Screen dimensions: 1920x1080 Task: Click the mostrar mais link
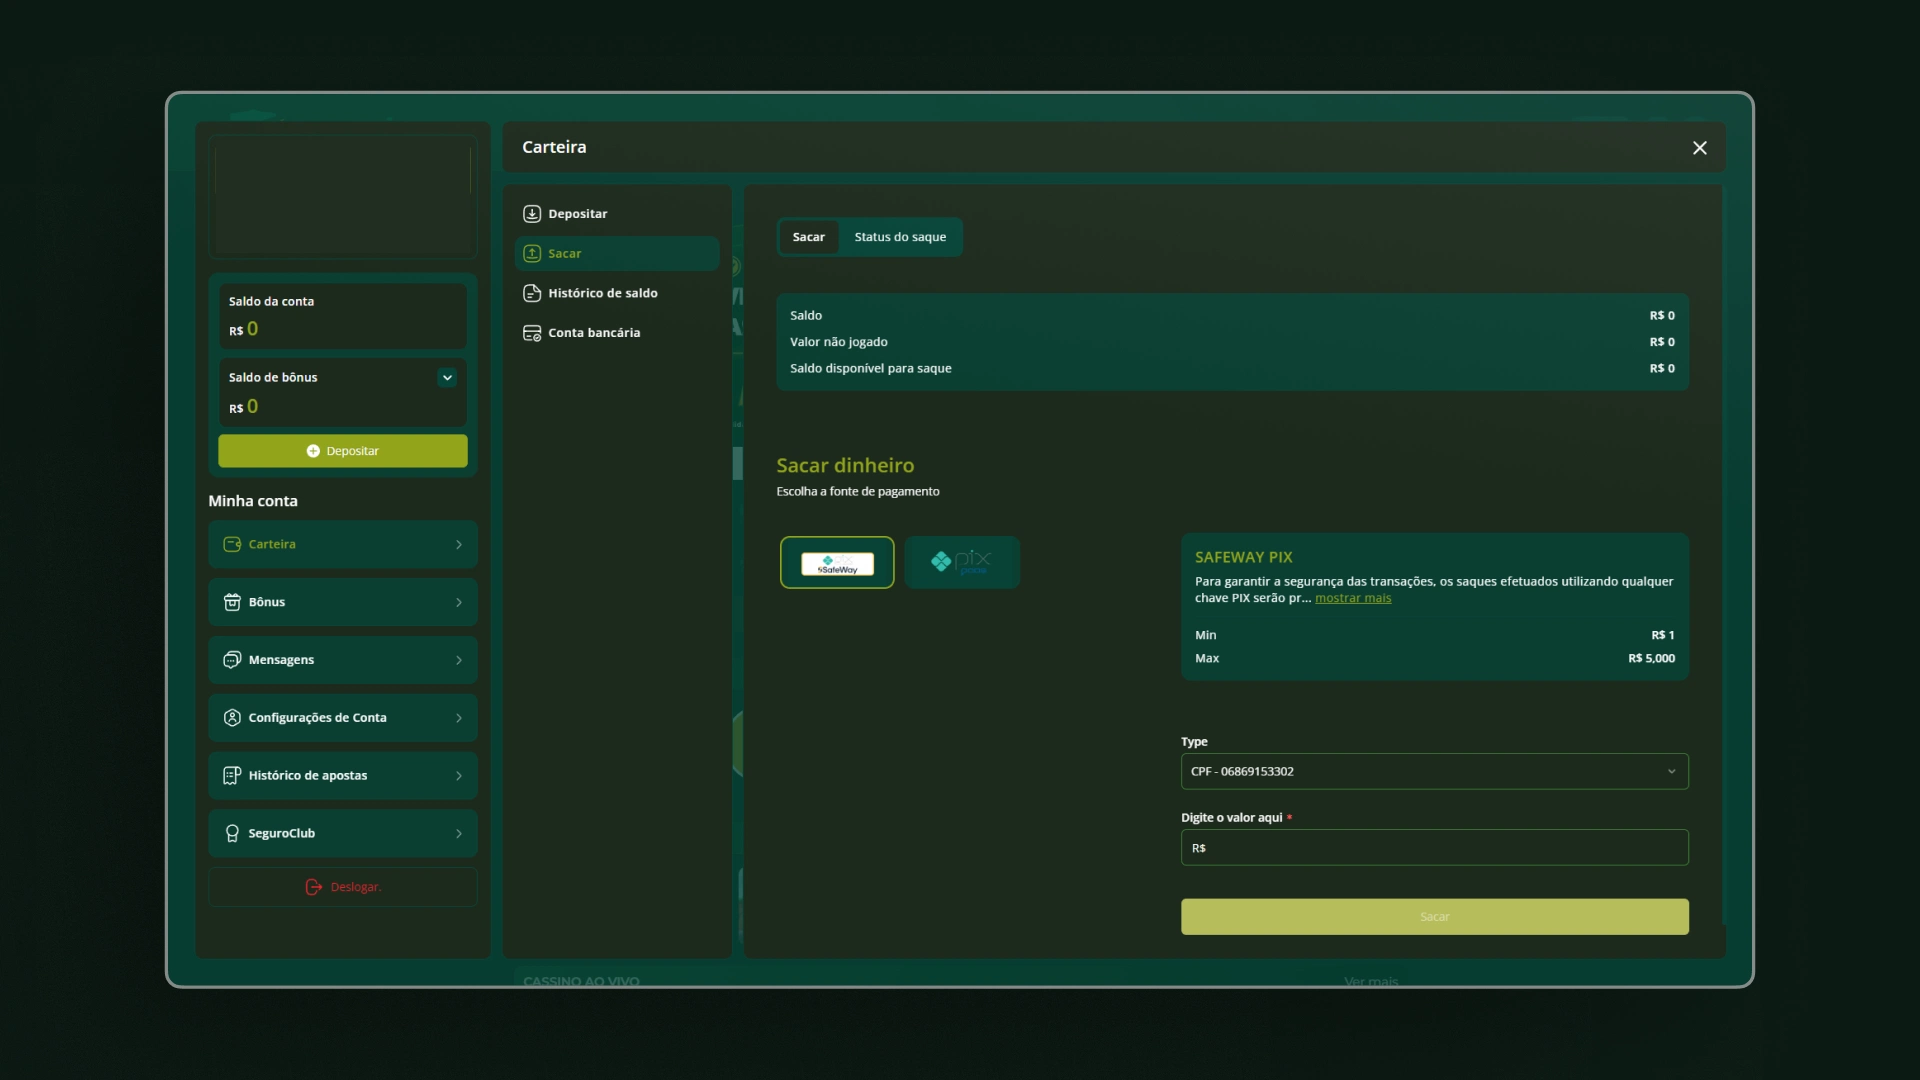(x=1353, y=598)
